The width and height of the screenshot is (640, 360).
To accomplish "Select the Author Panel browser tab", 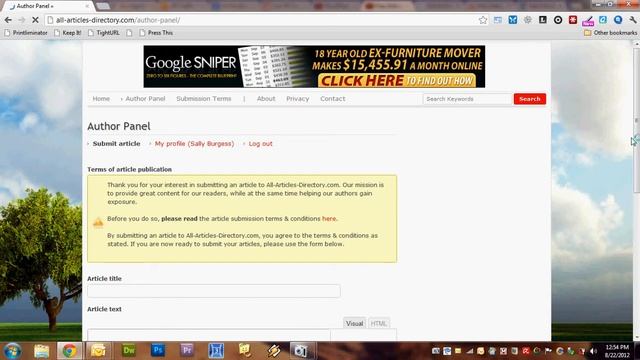I will 48,6.
